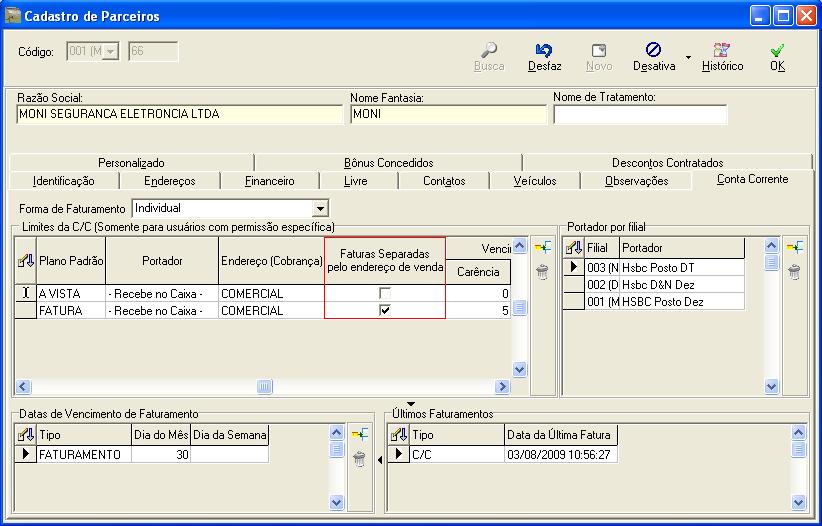This screenshot has height=526, width=822.
Task: Click sort icon in Datas de Vencimento grid header
Action: [26, 435]
